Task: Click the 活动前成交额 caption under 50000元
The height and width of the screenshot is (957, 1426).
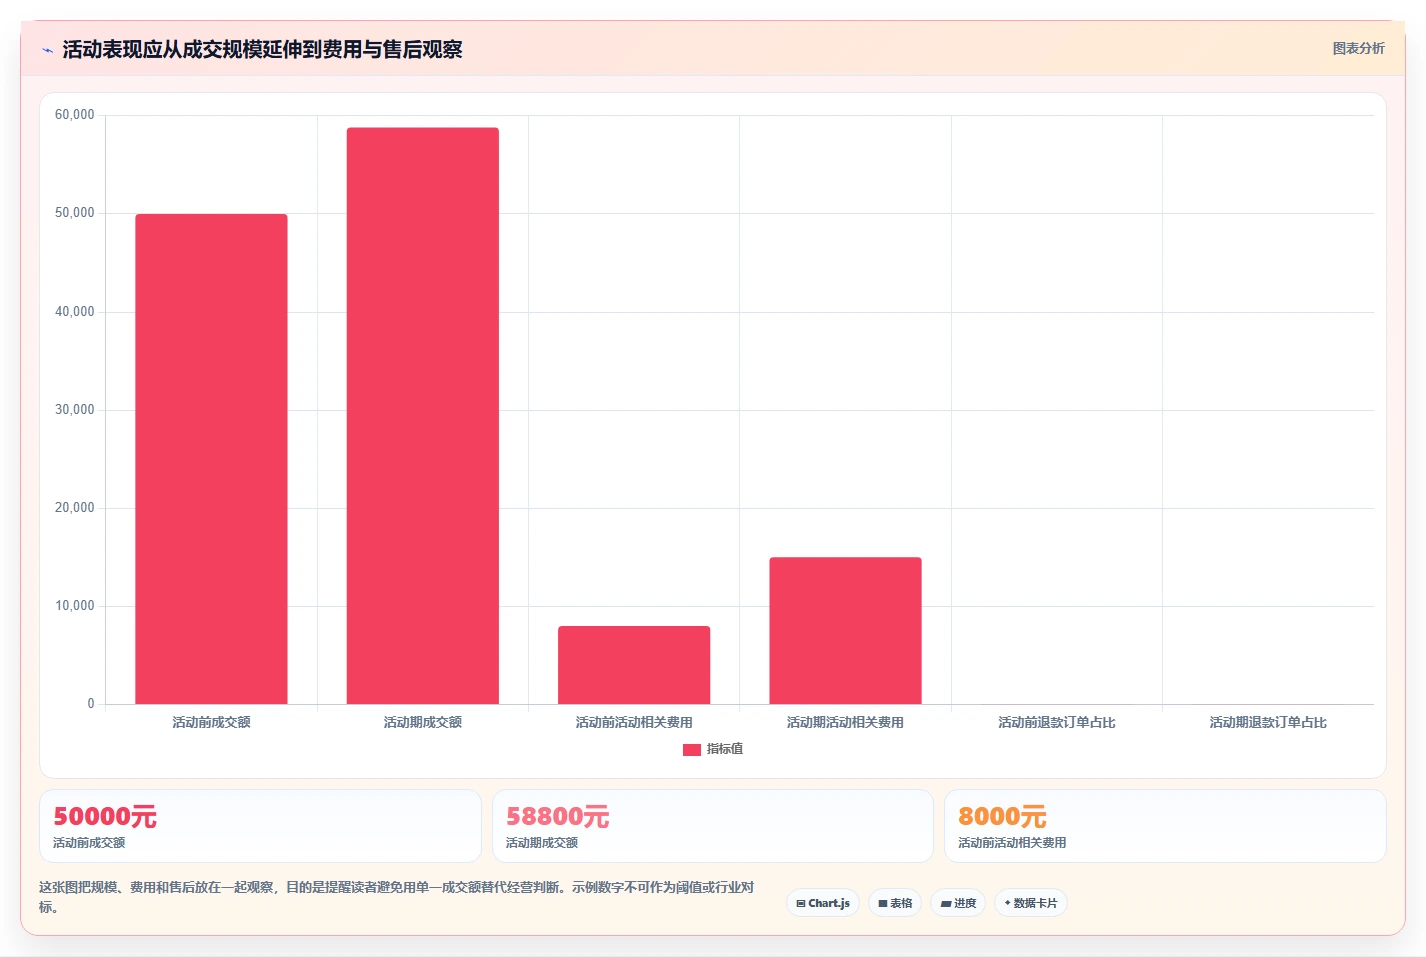Action: tap(89, 843)
